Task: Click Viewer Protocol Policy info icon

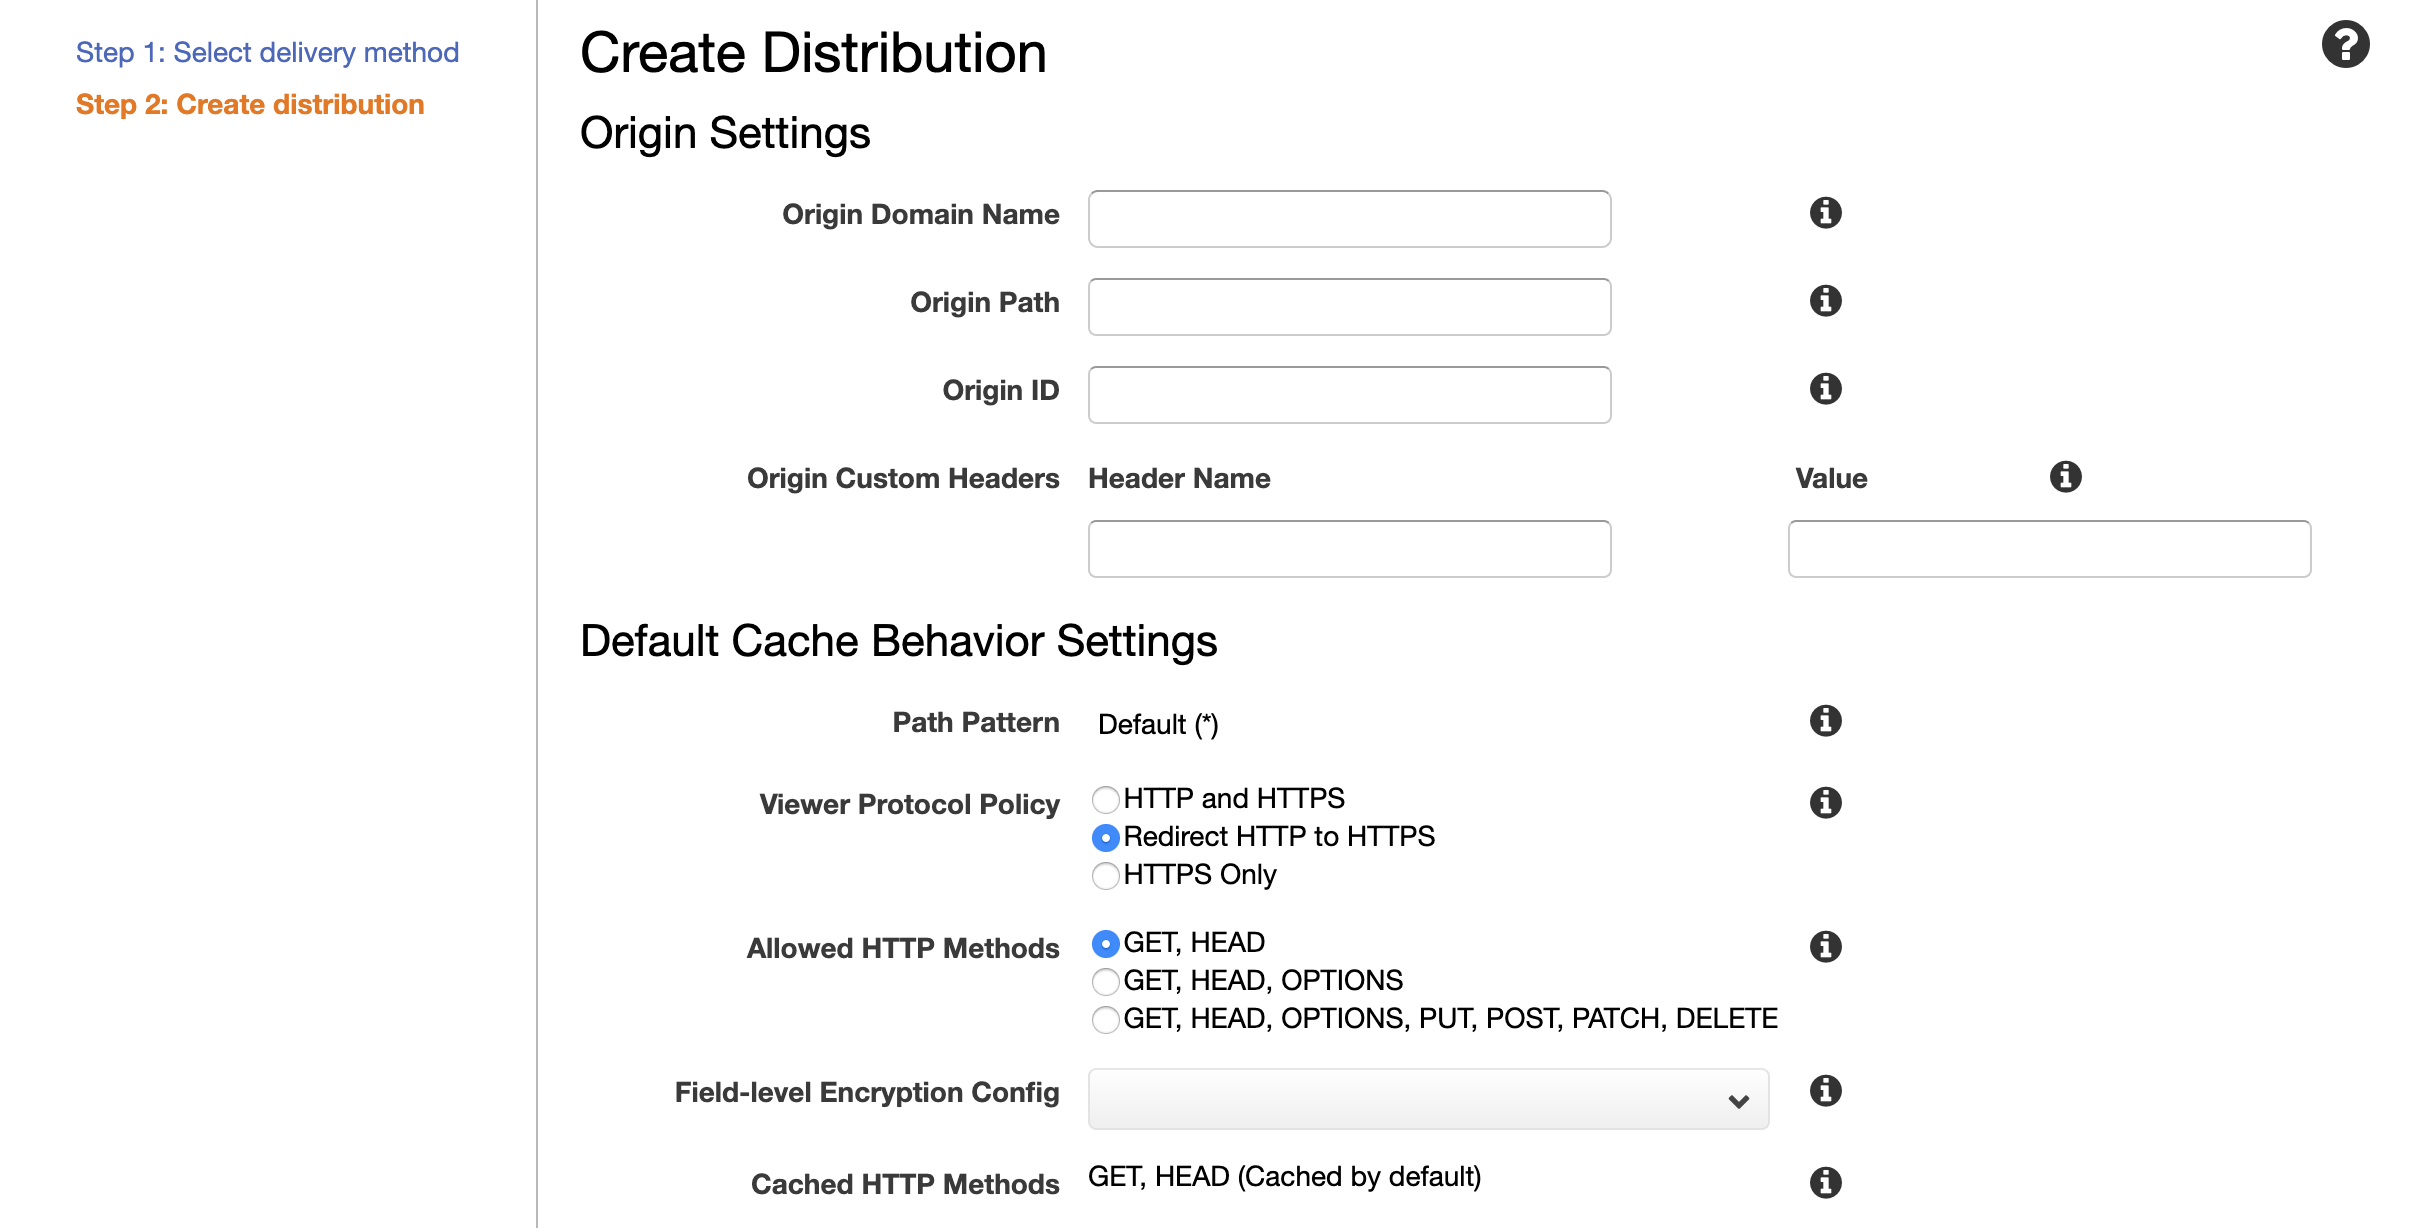Action: tap(1825, 803)
